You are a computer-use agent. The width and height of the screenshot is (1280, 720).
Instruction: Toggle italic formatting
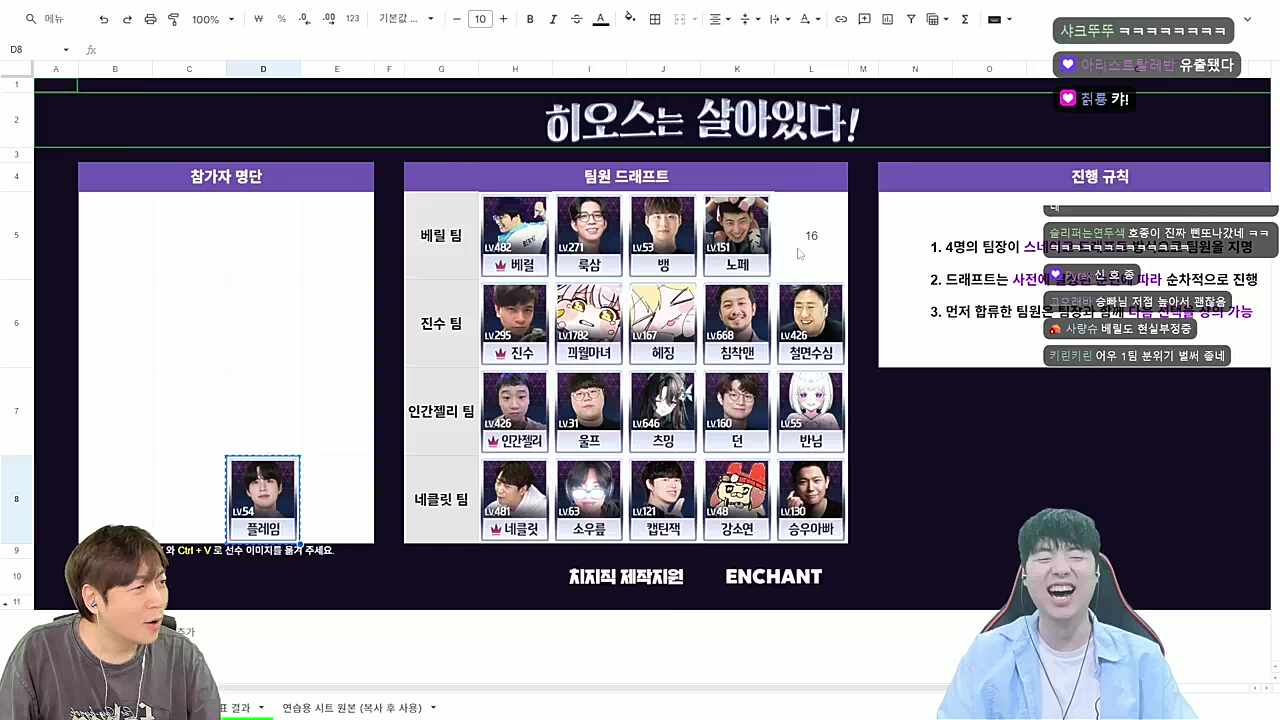point(553,19)
